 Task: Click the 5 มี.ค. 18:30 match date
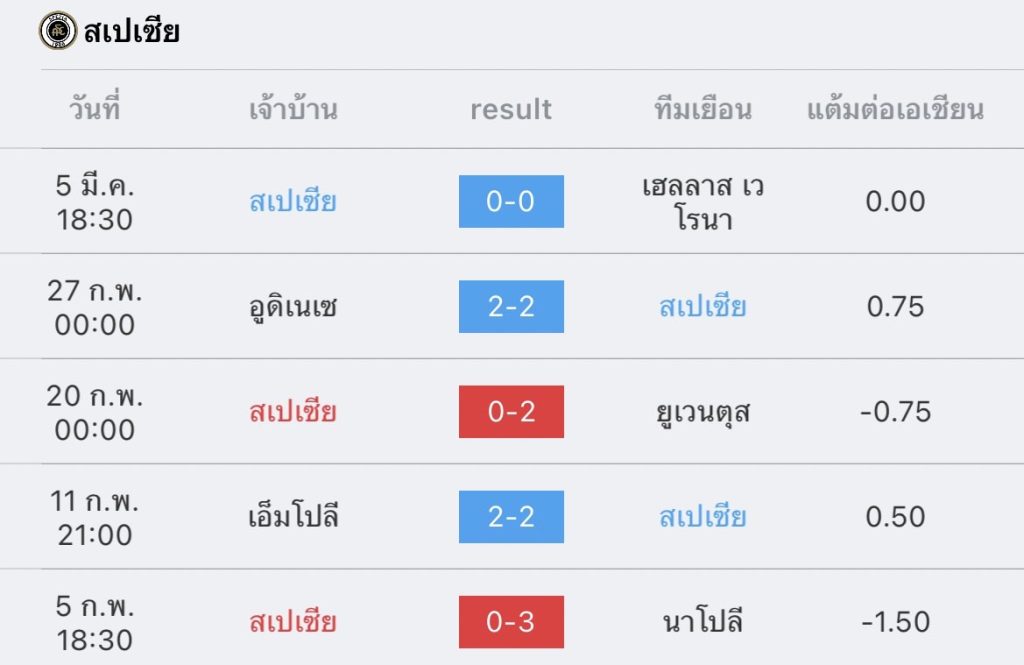coord(95,201)
